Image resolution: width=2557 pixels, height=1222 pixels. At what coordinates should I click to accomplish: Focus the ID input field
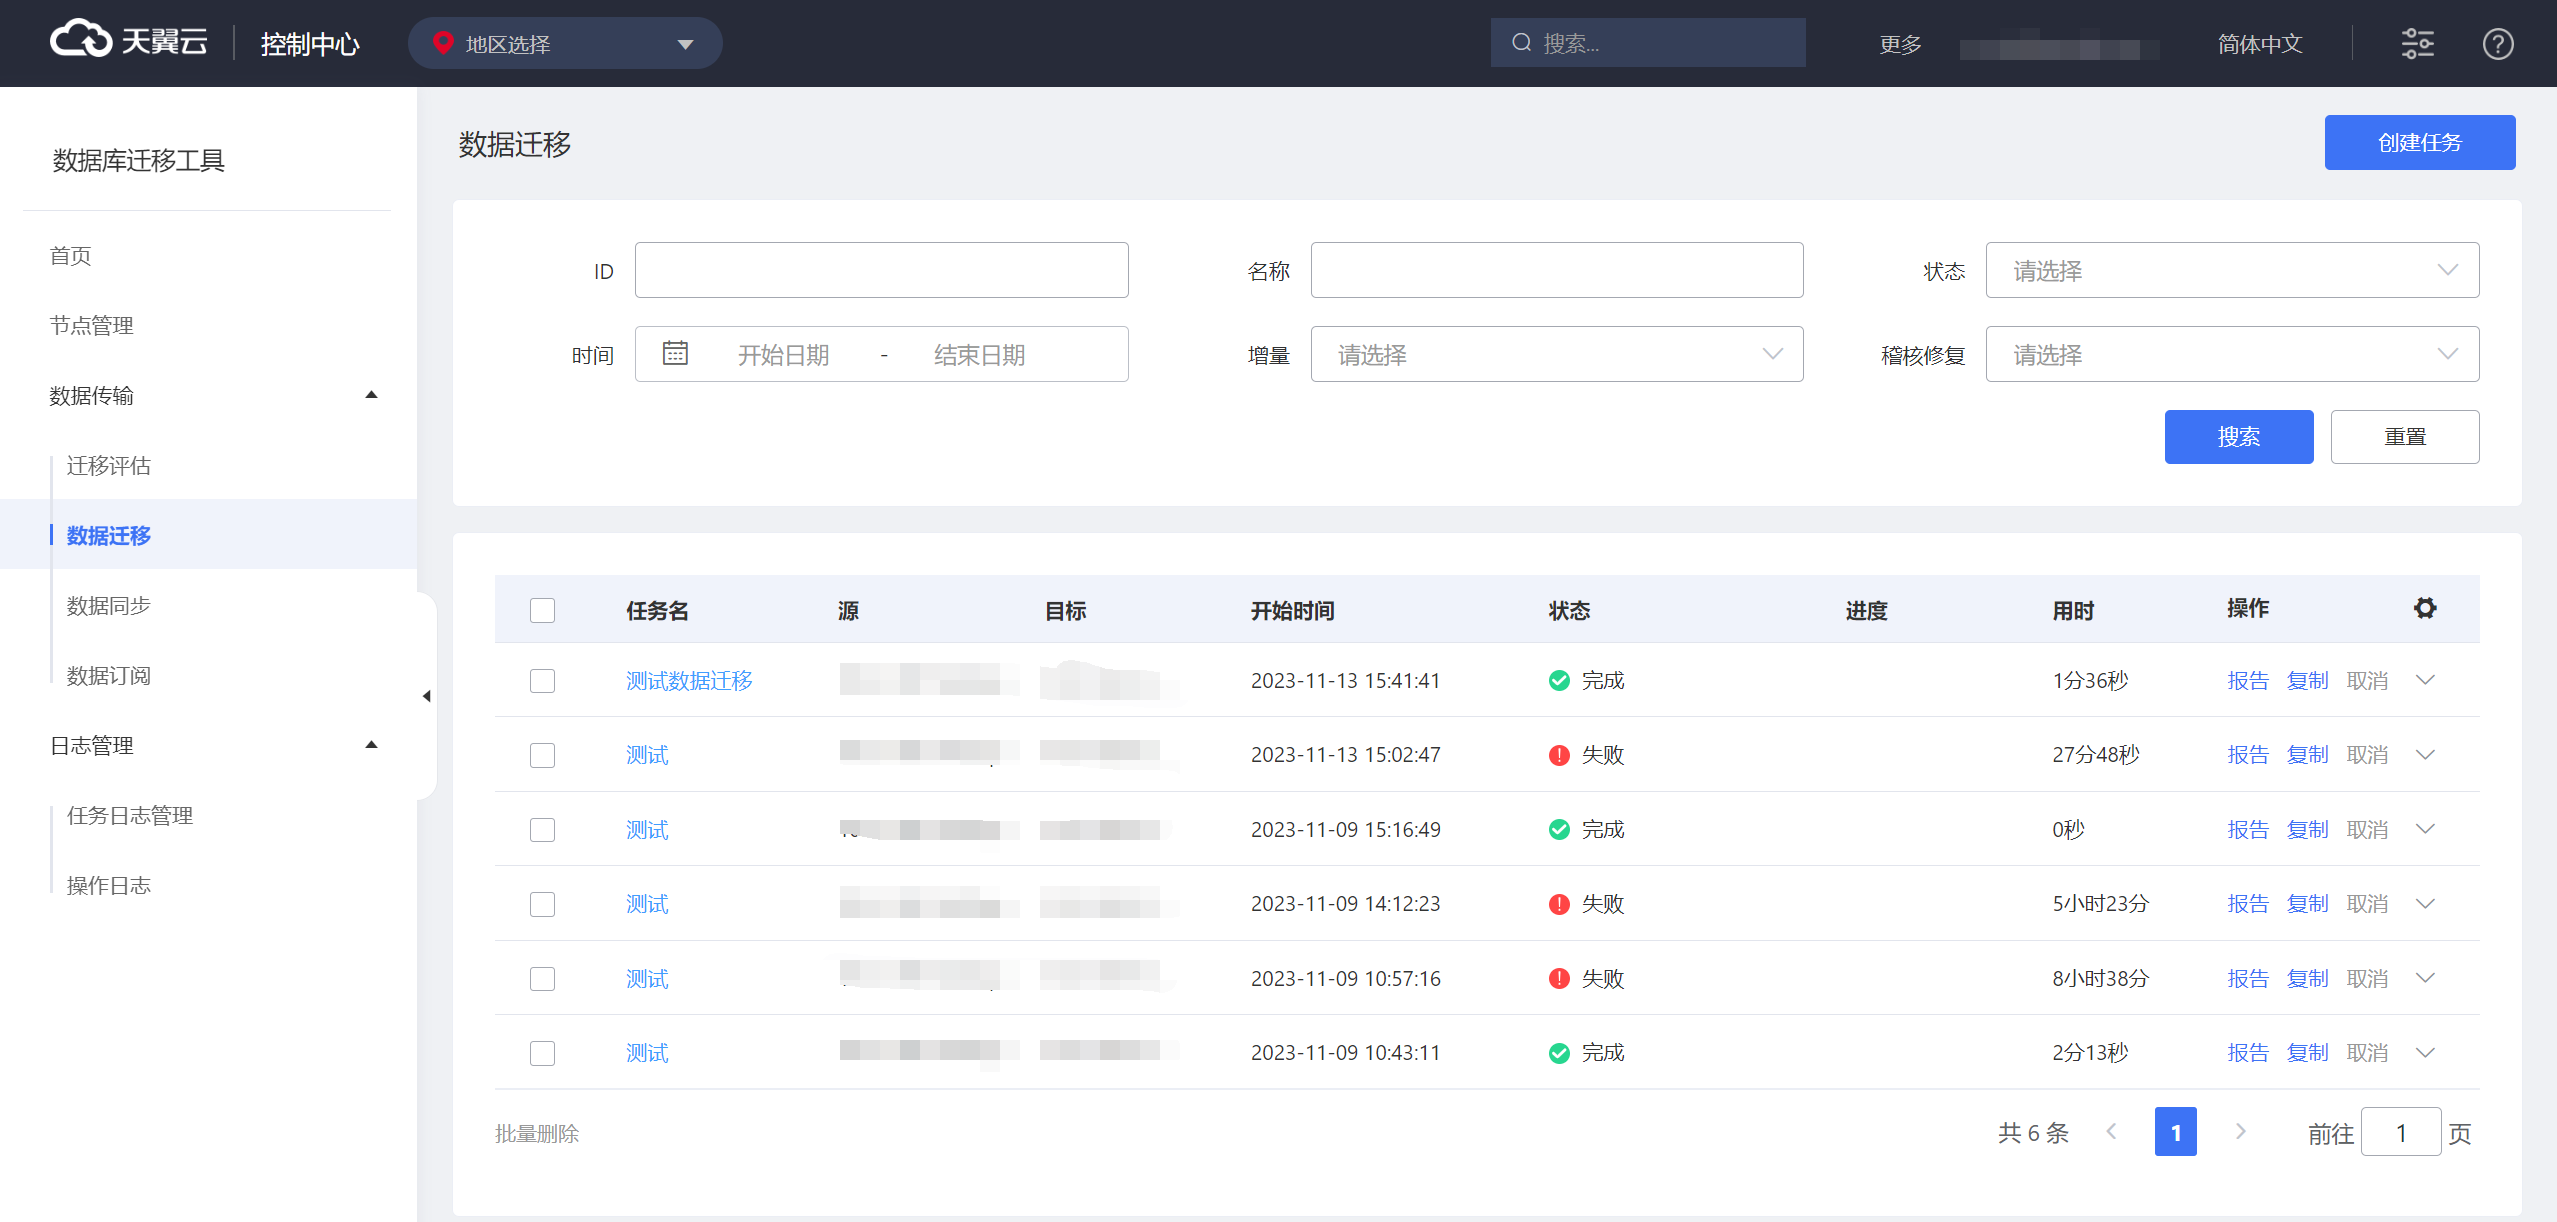[881, 270]
